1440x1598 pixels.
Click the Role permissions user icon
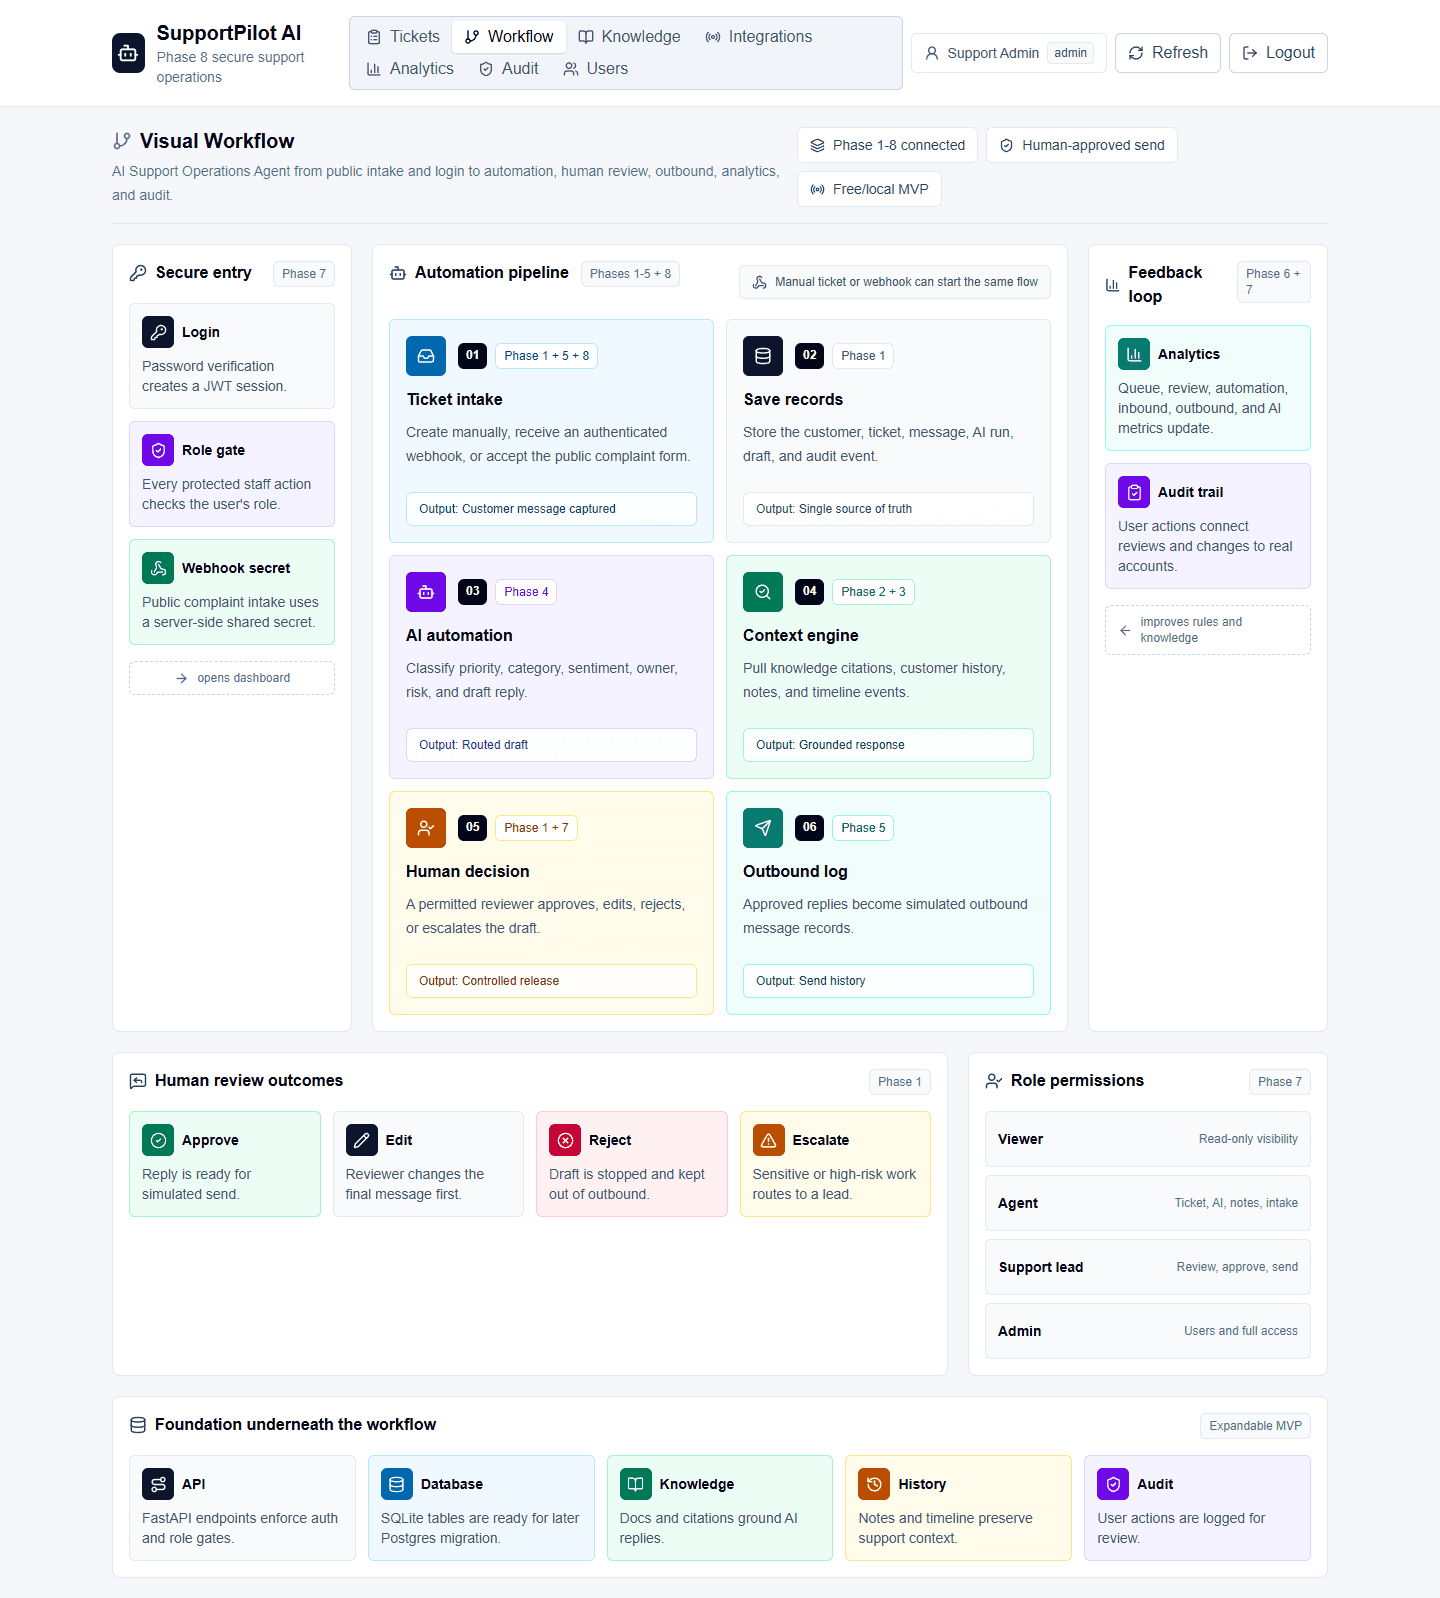[994, 1081]
